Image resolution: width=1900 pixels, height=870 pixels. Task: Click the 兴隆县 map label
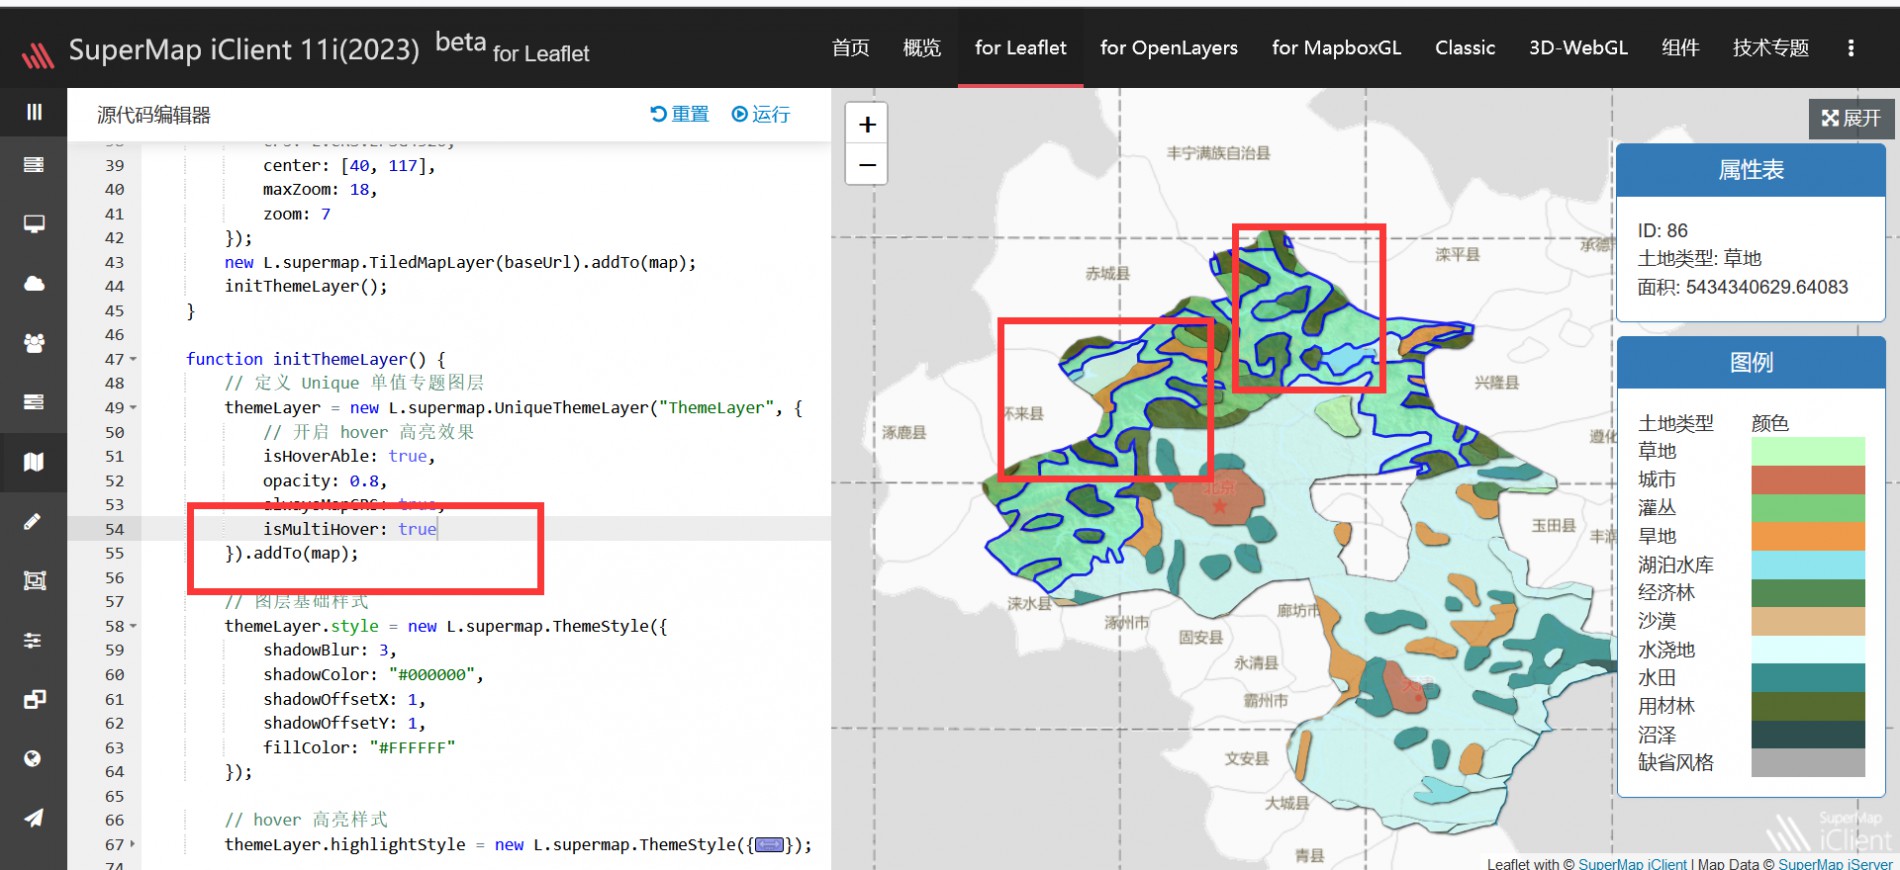1496,382
